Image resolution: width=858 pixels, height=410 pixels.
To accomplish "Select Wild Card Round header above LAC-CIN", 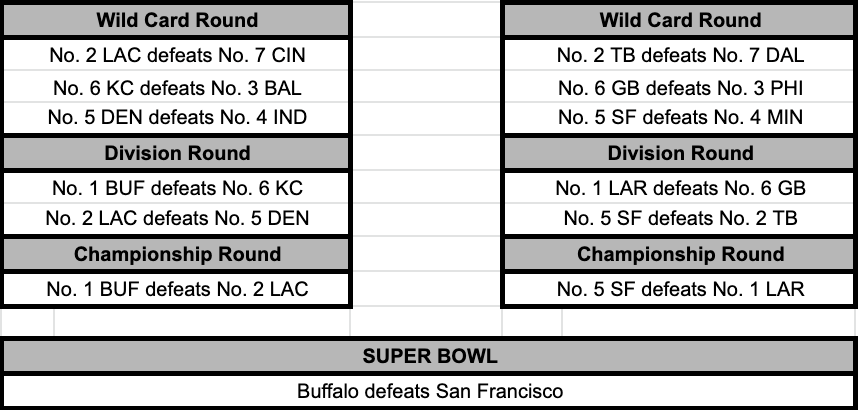I will point(177,20).
